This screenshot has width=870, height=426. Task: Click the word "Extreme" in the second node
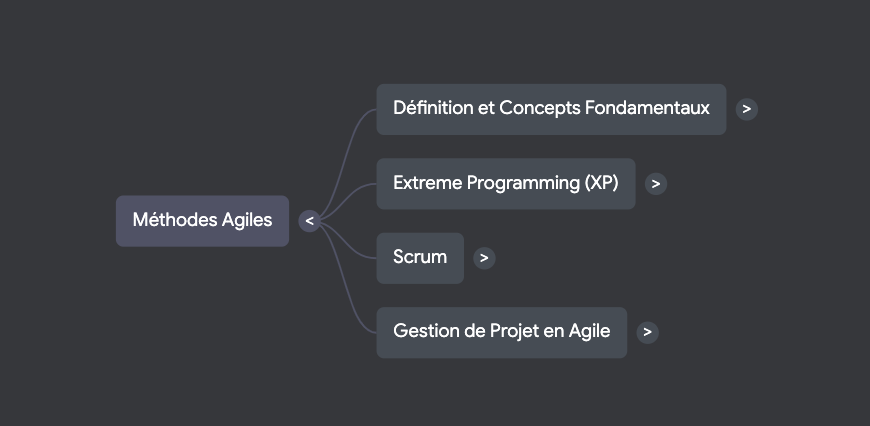[x=428, y=184]
